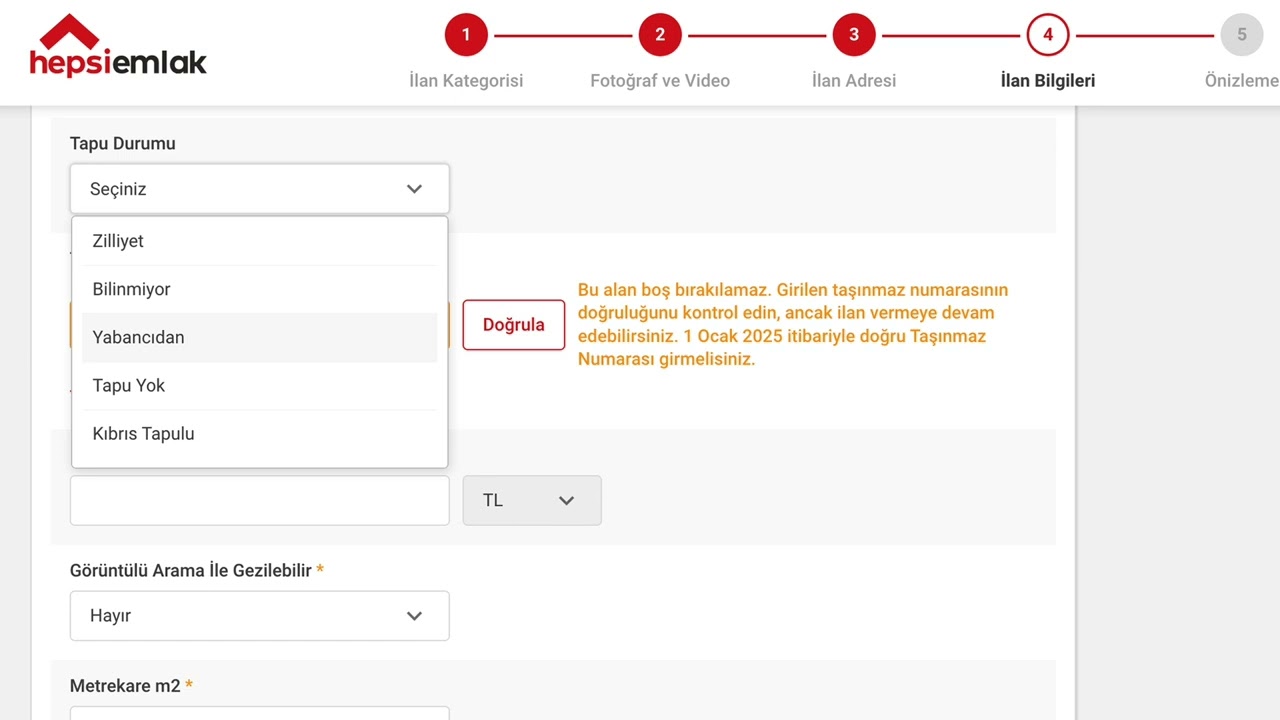
Task: Open Görüntülü Arama Hayır dropdown
Action: click(260, 616)
